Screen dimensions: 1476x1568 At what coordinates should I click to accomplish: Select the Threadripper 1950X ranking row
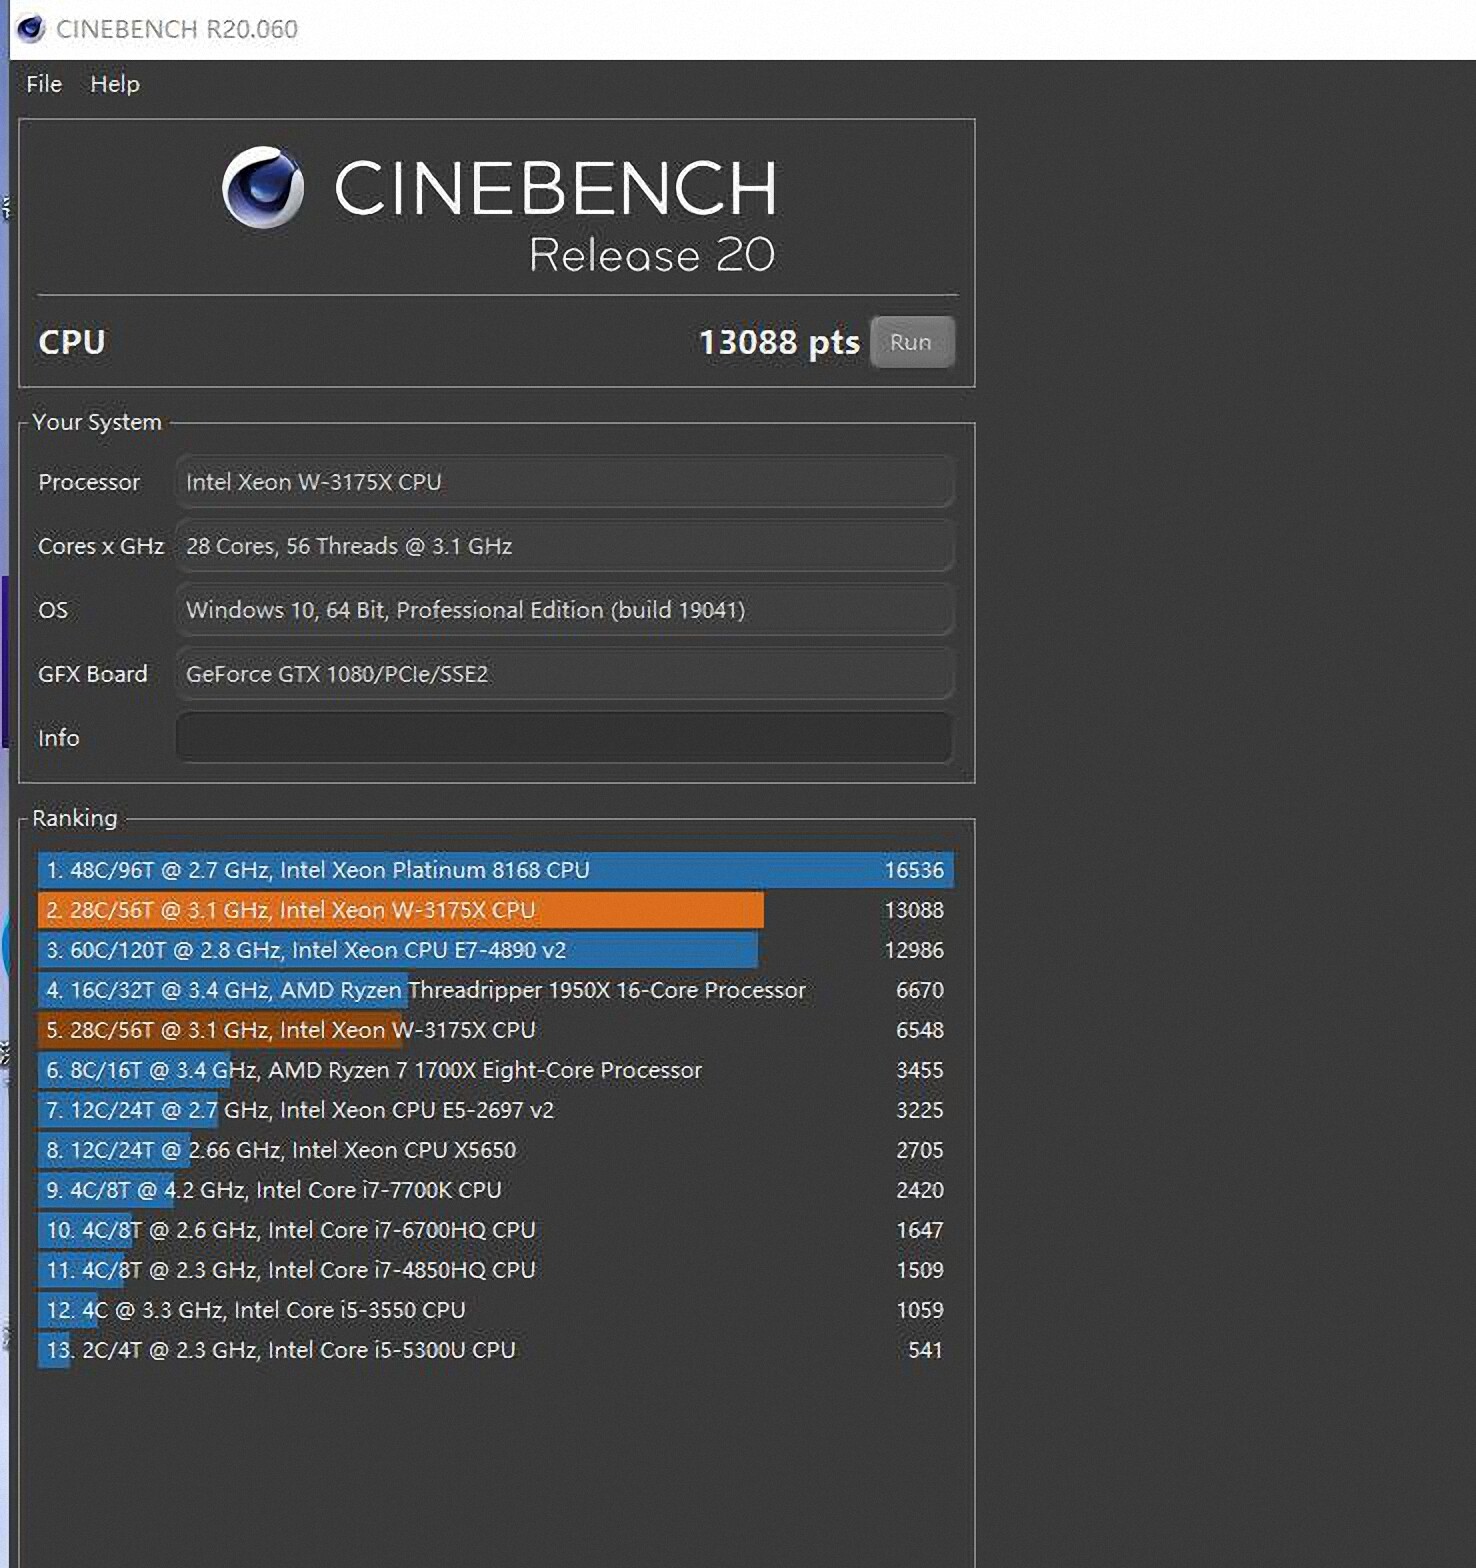[496, 990]
